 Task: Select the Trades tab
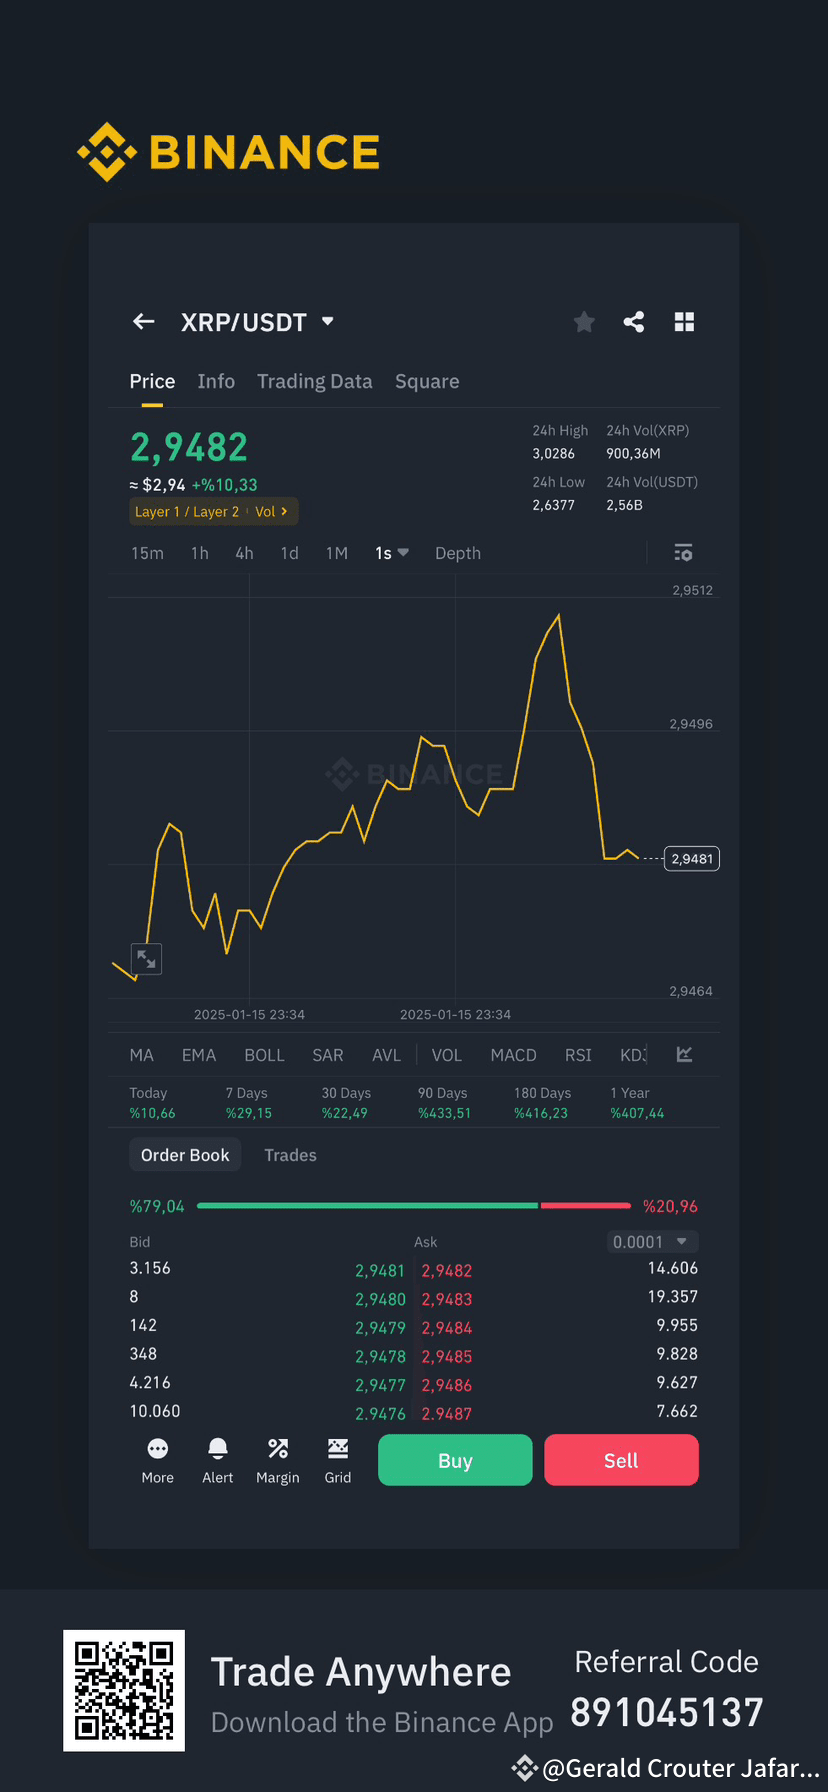[x=290, y=1155]
